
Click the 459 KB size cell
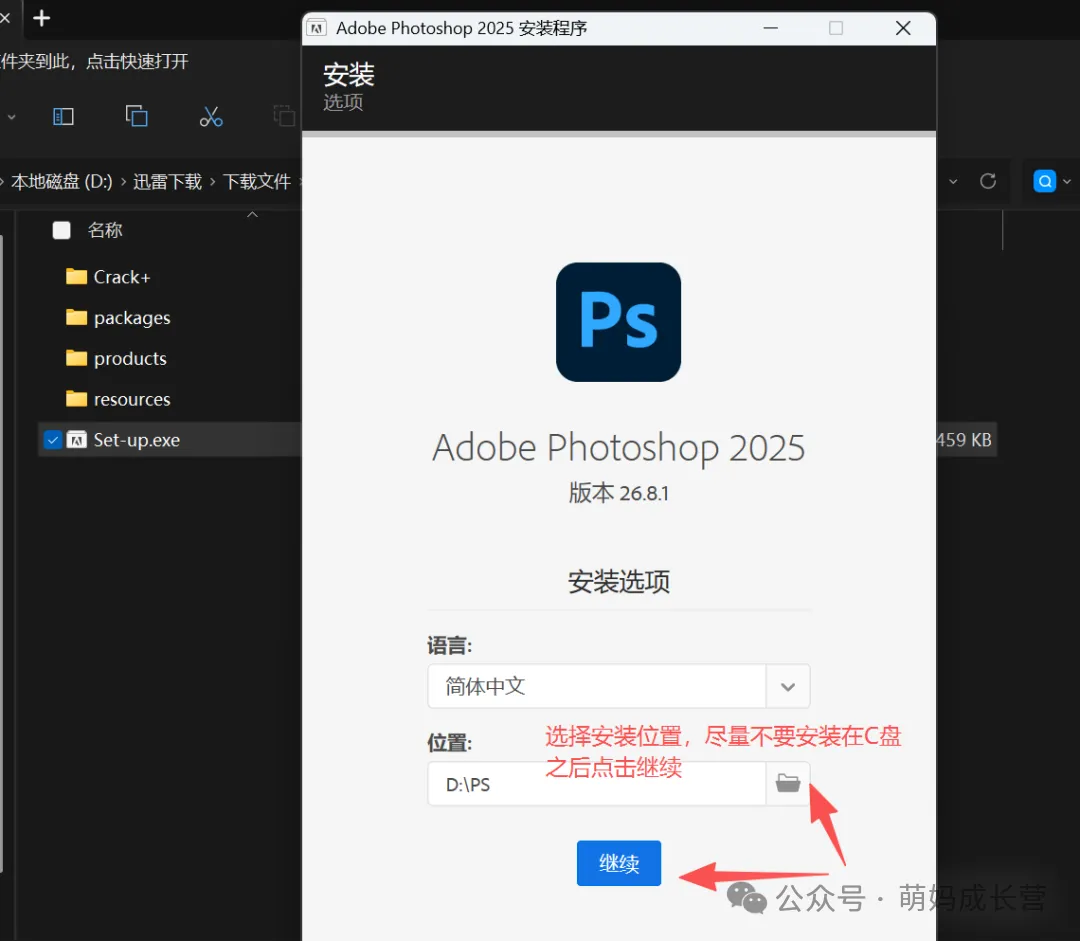(964, 440)
